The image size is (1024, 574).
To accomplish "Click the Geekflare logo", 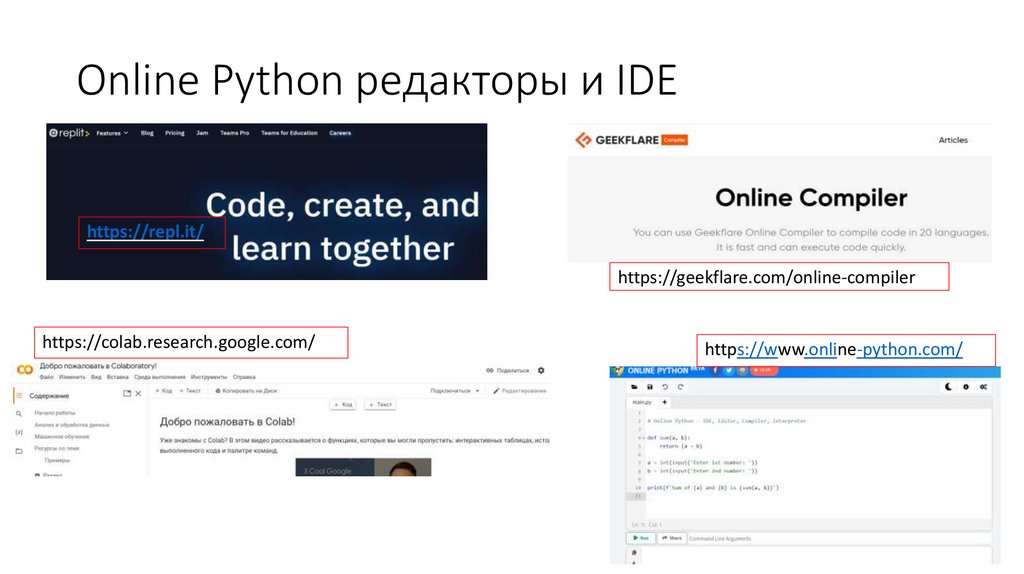I will 630,140.
